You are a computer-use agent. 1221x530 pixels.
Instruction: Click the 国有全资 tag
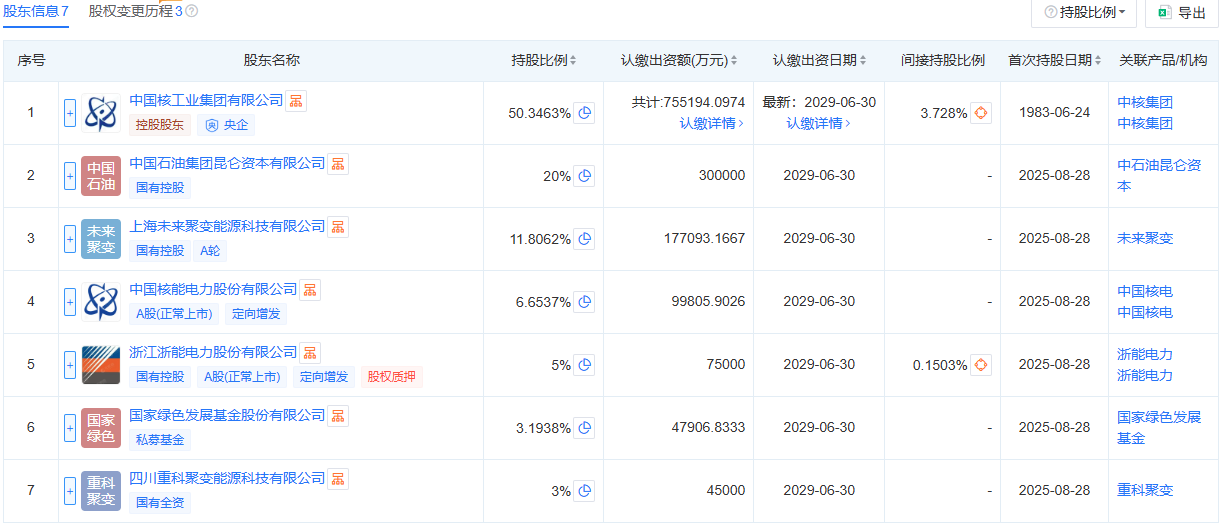[160, 503]
